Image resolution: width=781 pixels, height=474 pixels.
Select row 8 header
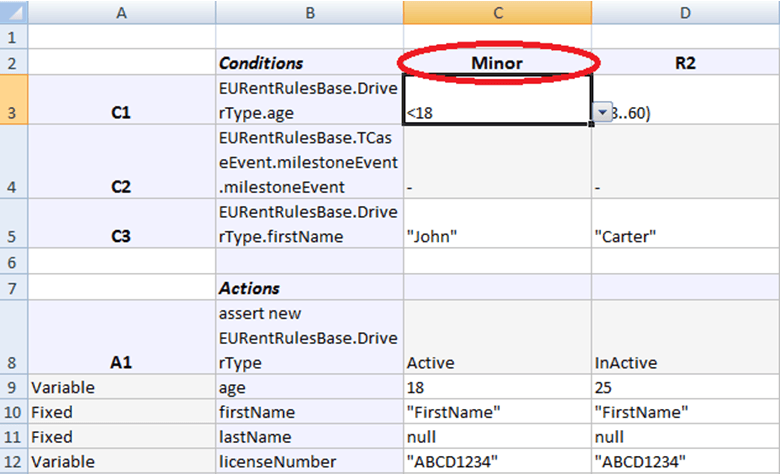coord(14,337)
